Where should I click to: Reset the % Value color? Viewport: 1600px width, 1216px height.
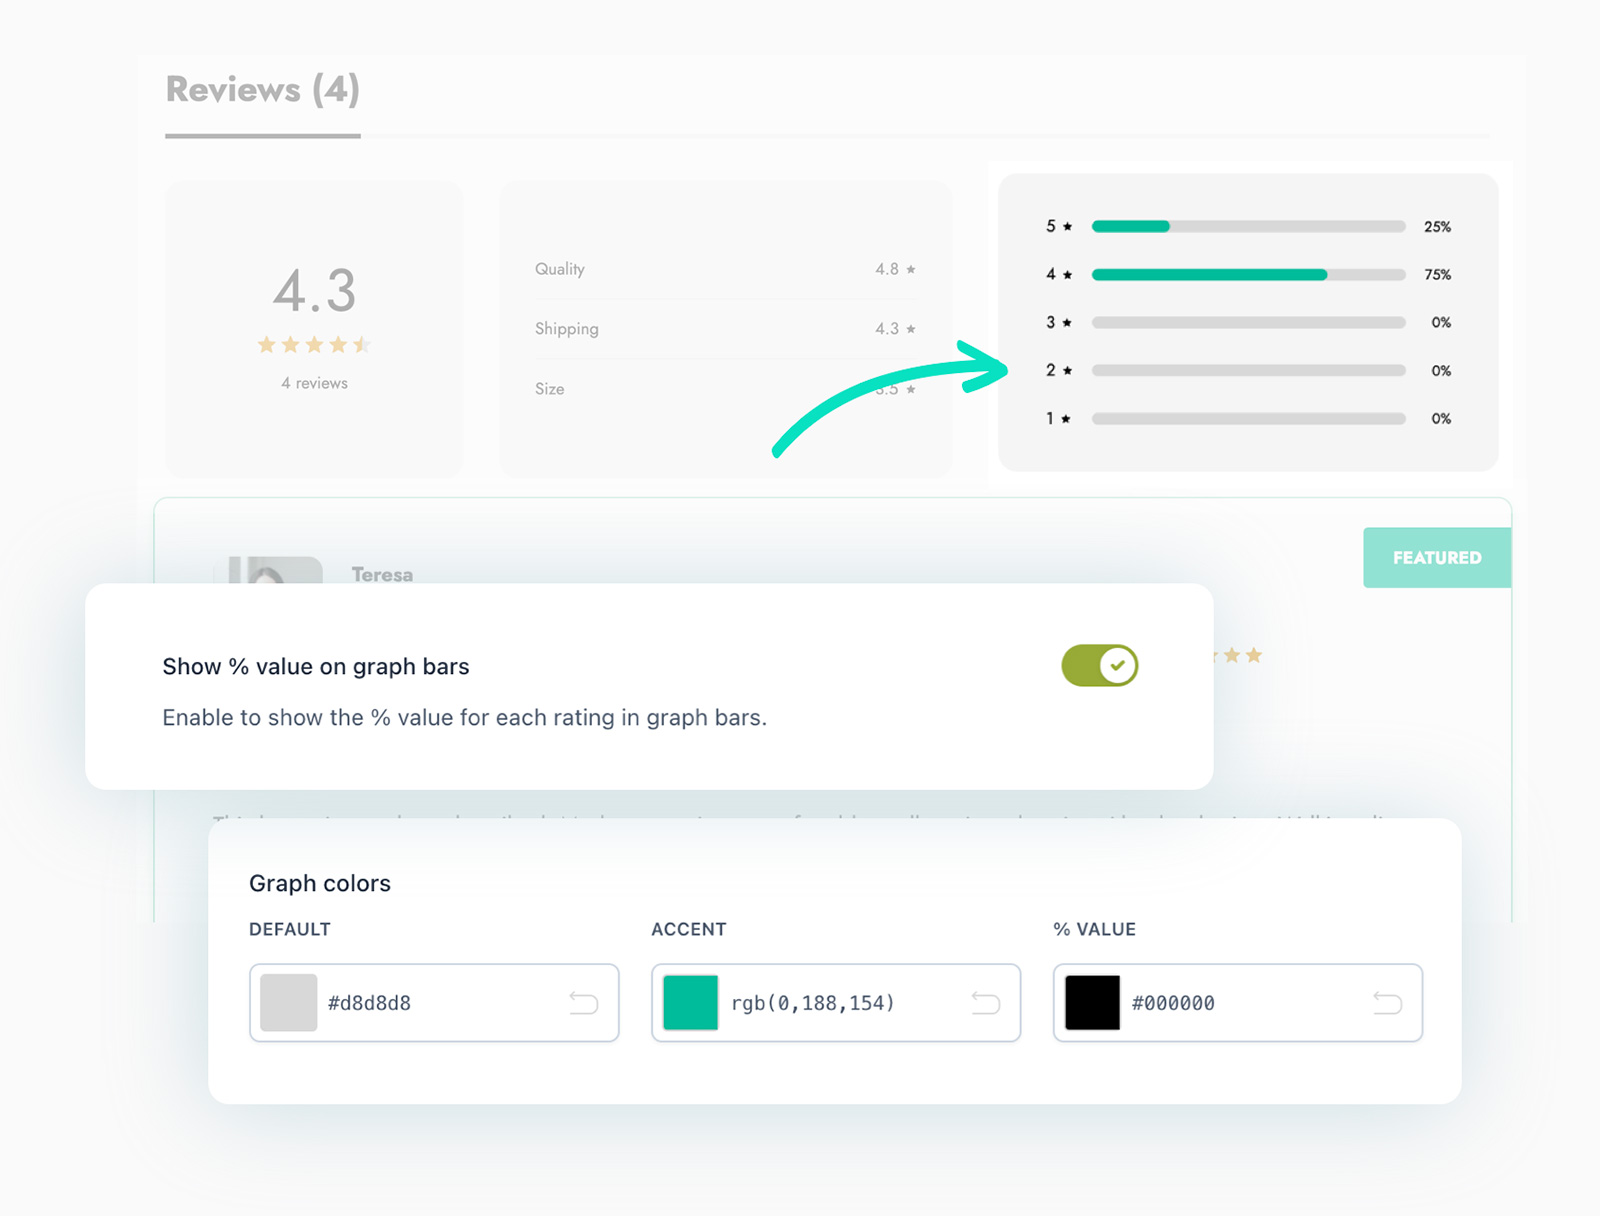pyautogui.click(x=1388, y=1002)
